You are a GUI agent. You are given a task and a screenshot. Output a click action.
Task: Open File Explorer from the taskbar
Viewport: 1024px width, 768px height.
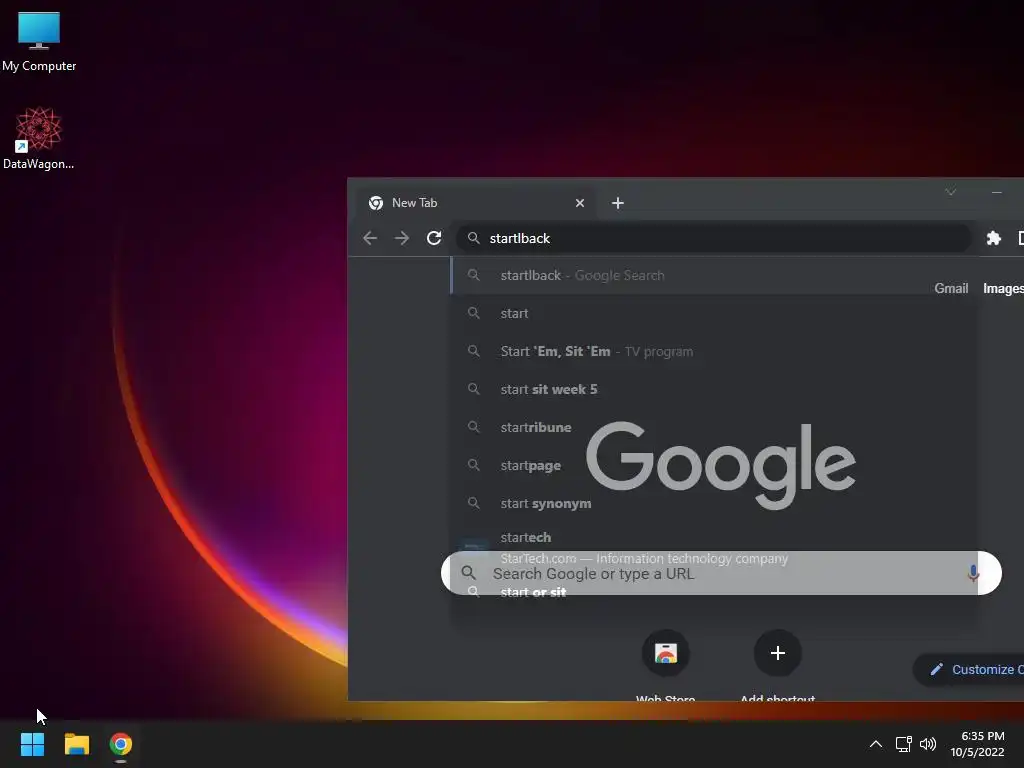point(76,744)
